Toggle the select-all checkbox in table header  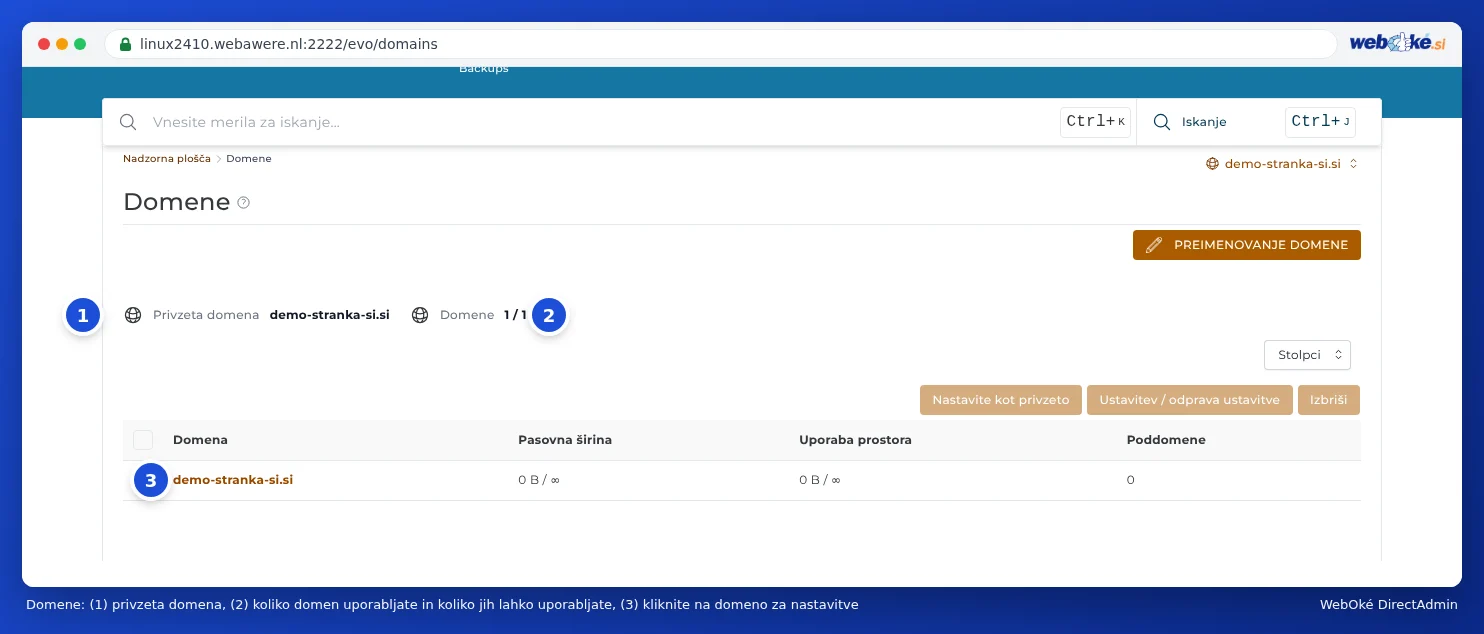[143, 440]
